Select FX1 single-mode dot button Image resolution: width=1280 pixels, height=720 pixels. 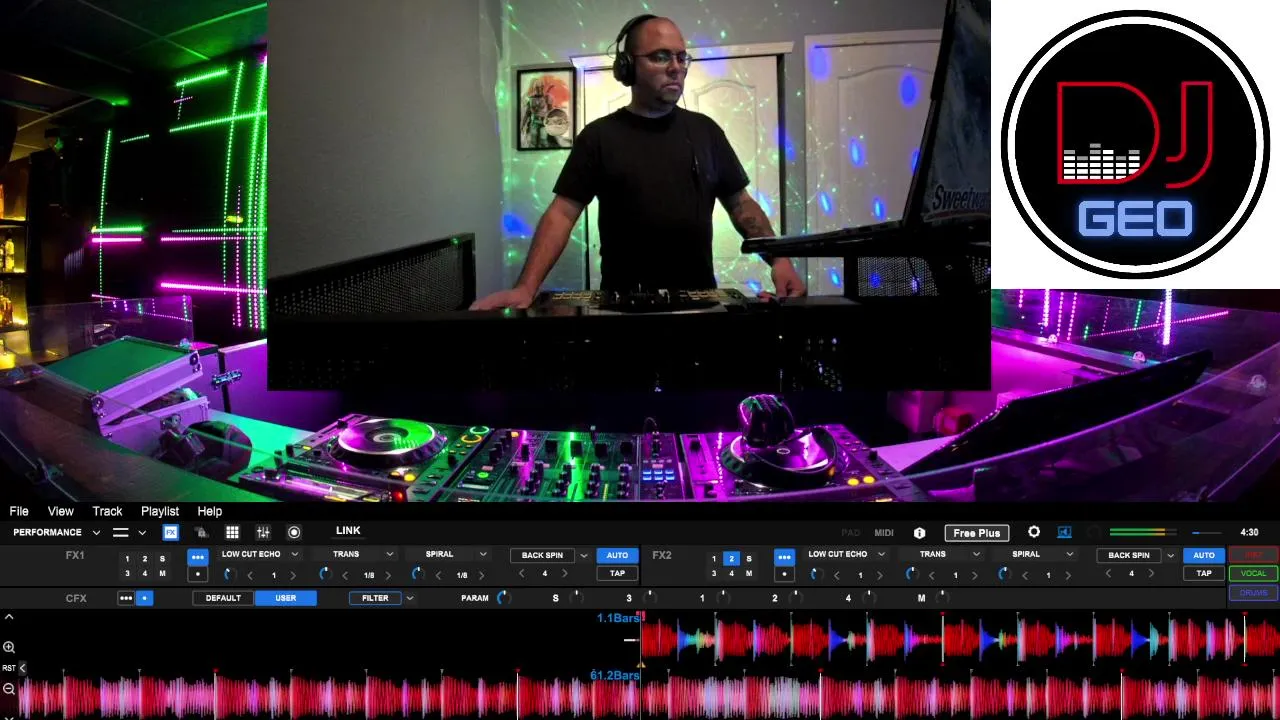click(198, 574)
